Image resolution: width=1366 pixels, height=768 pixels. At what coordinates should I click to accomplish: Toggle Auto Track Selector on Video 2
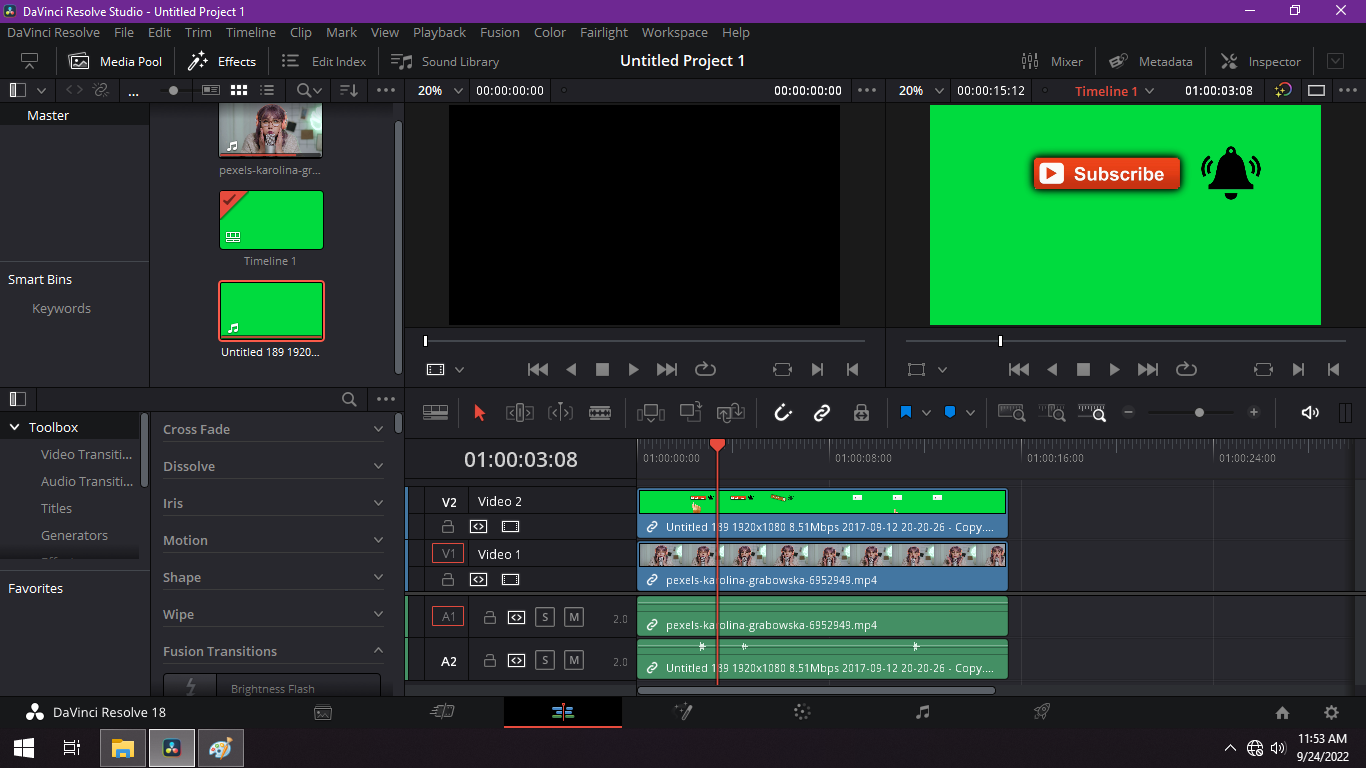[x=479, y=526]
